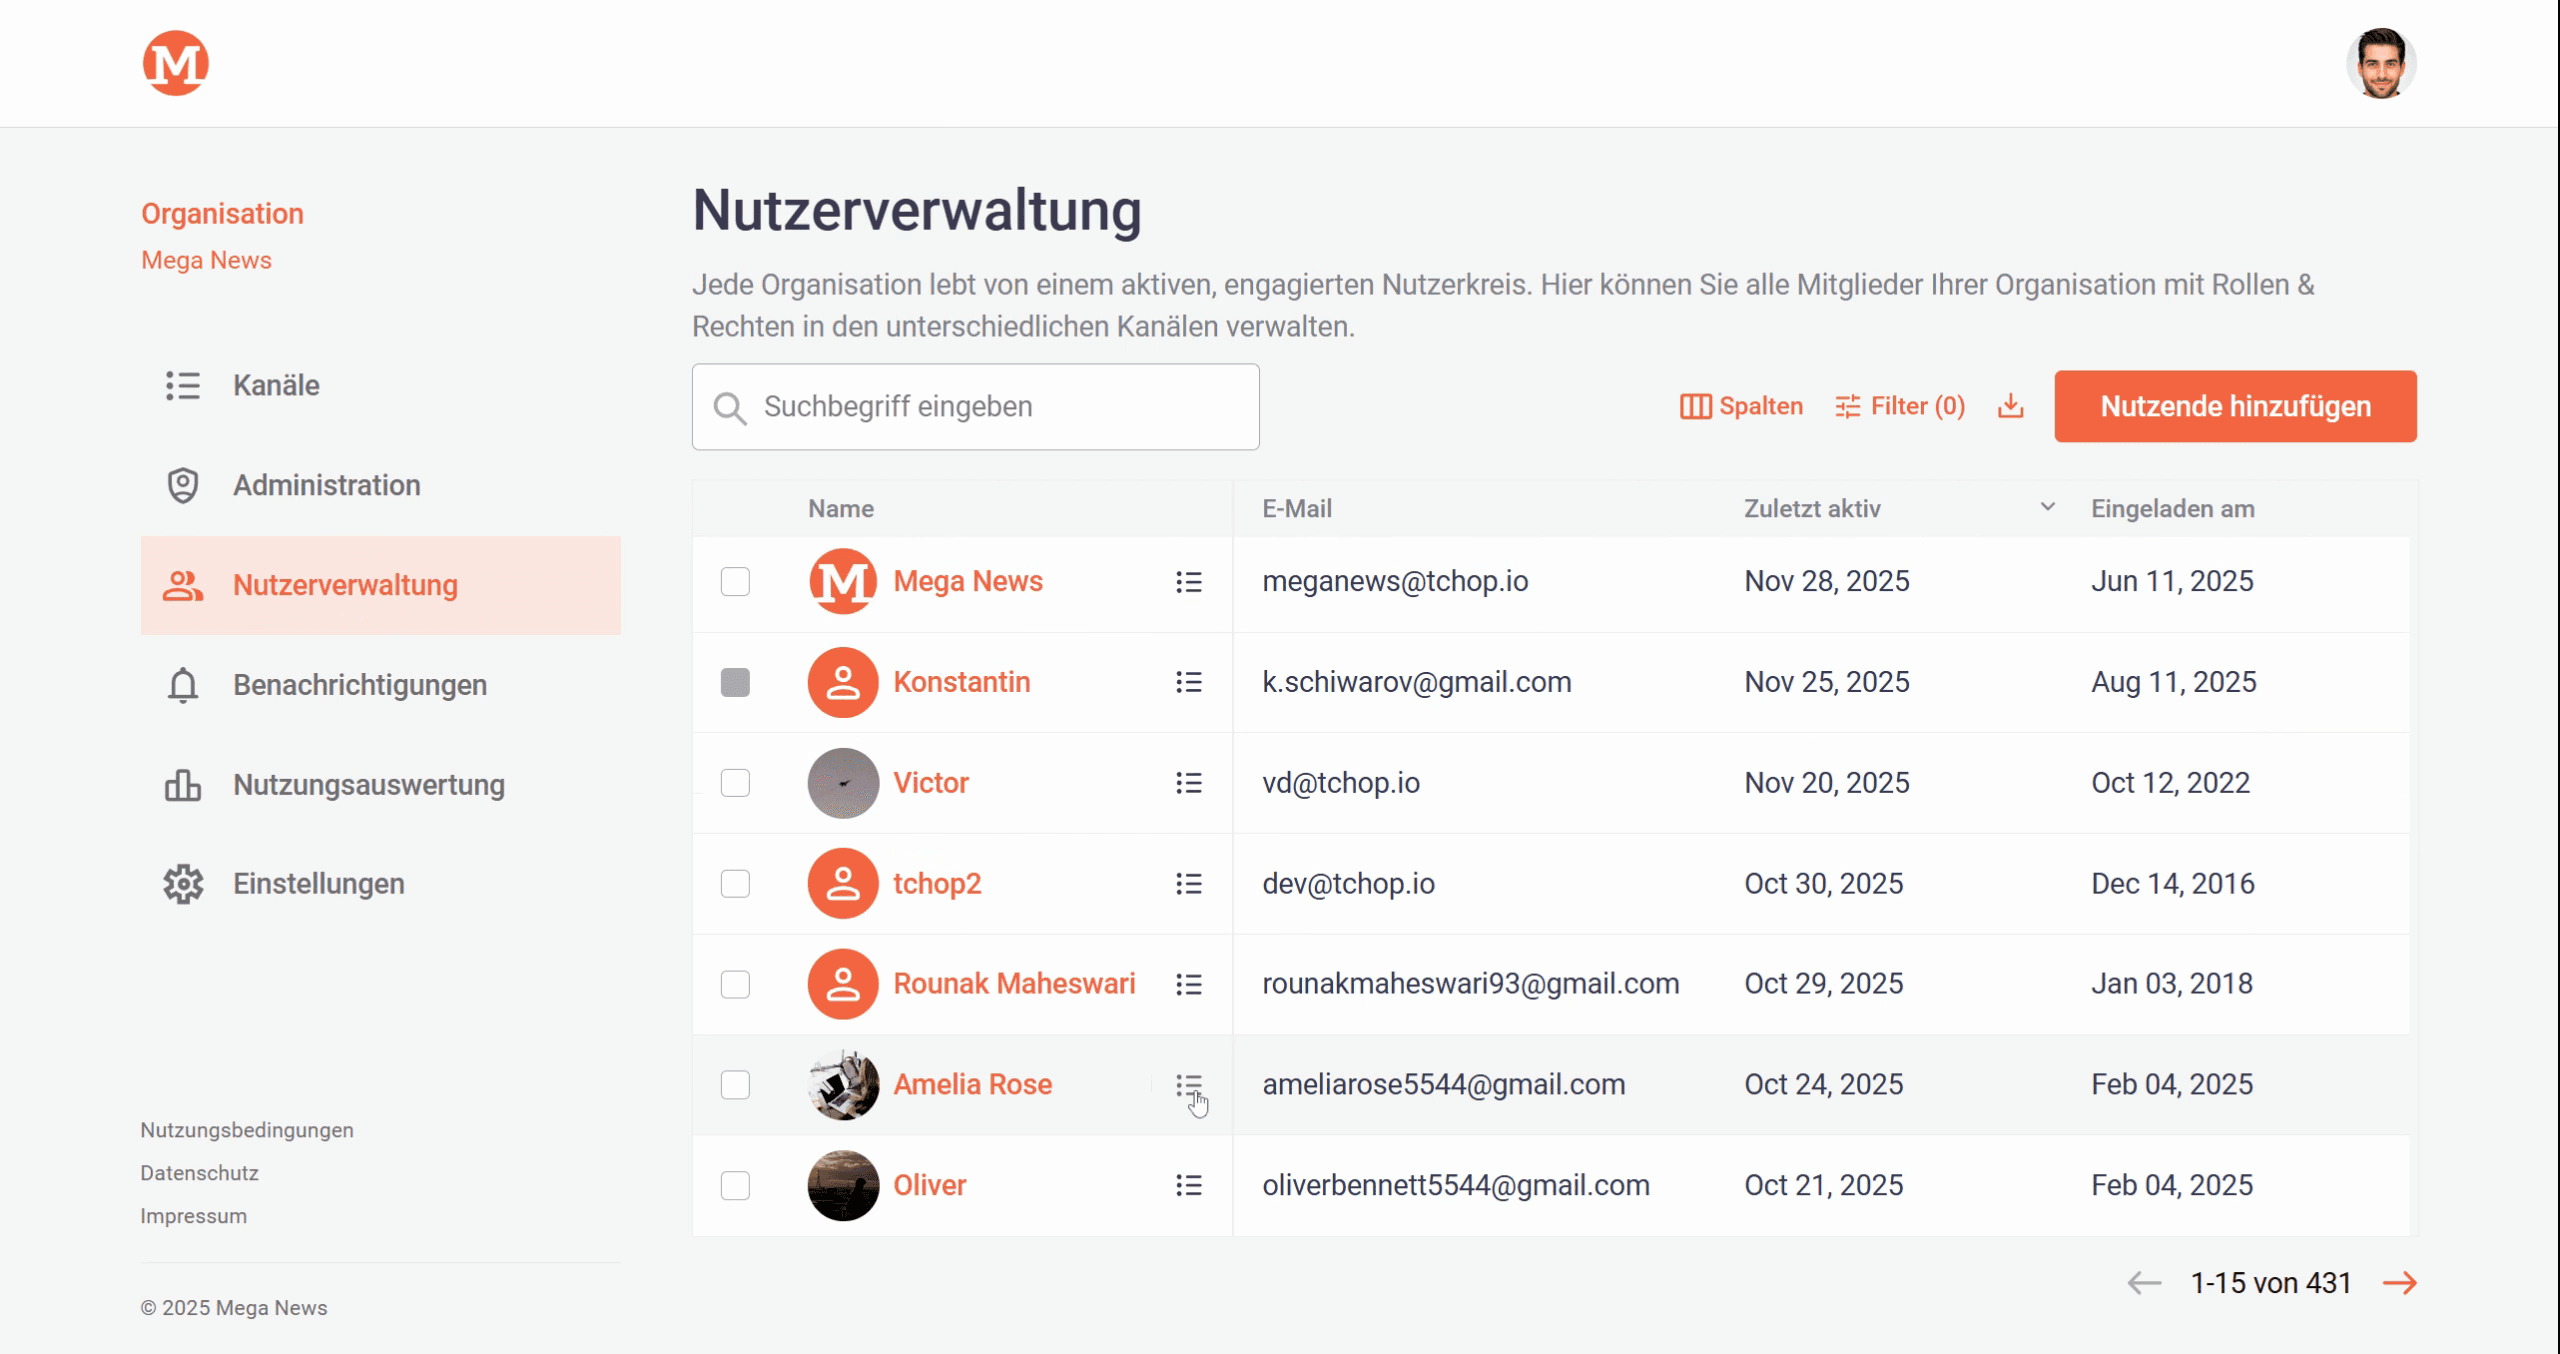Screen dimensions: 2560x1354
Task: Open Kanäle in the sidebar
Action: [x=276, y=385]
